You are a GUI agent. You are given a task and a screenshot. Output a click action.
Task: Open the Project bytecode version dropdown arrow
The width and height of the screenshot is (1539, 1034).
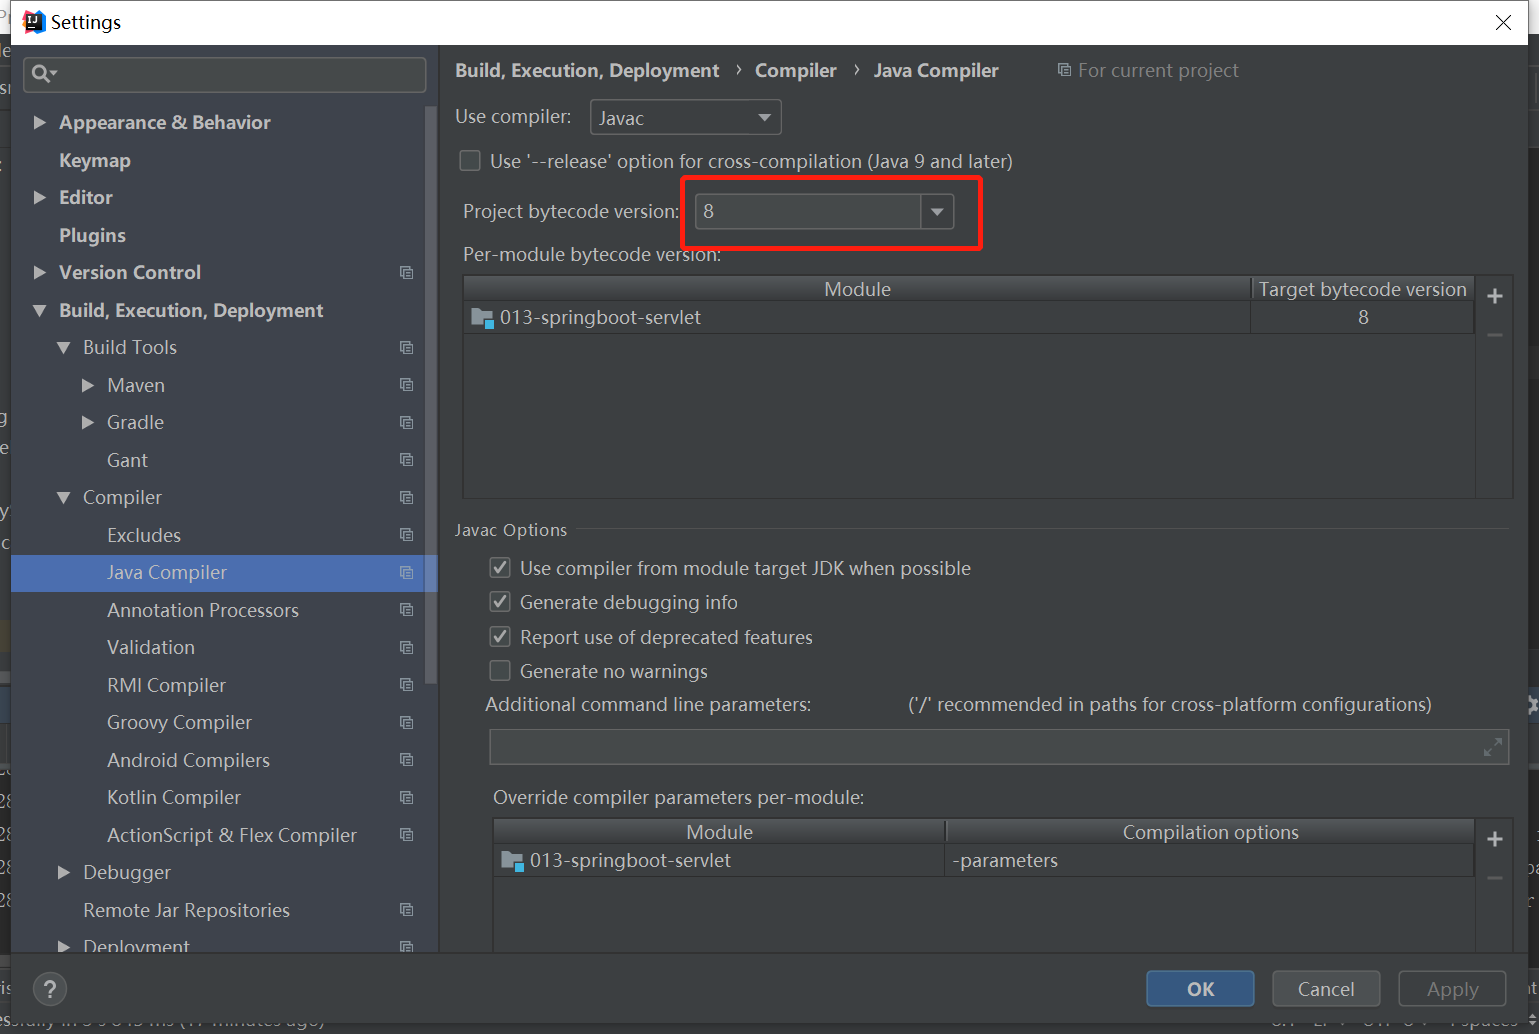click(937, 212)
